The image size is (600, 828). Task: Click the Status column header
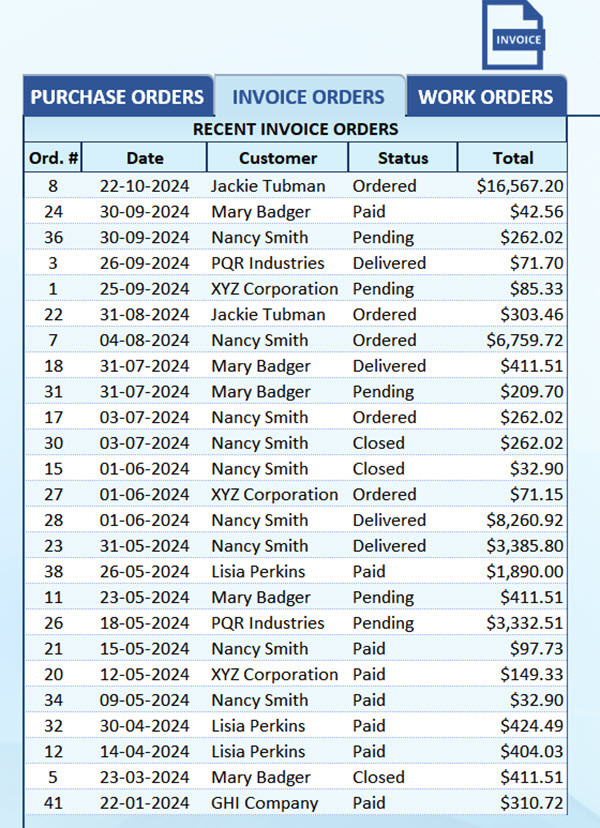[402, 158]
